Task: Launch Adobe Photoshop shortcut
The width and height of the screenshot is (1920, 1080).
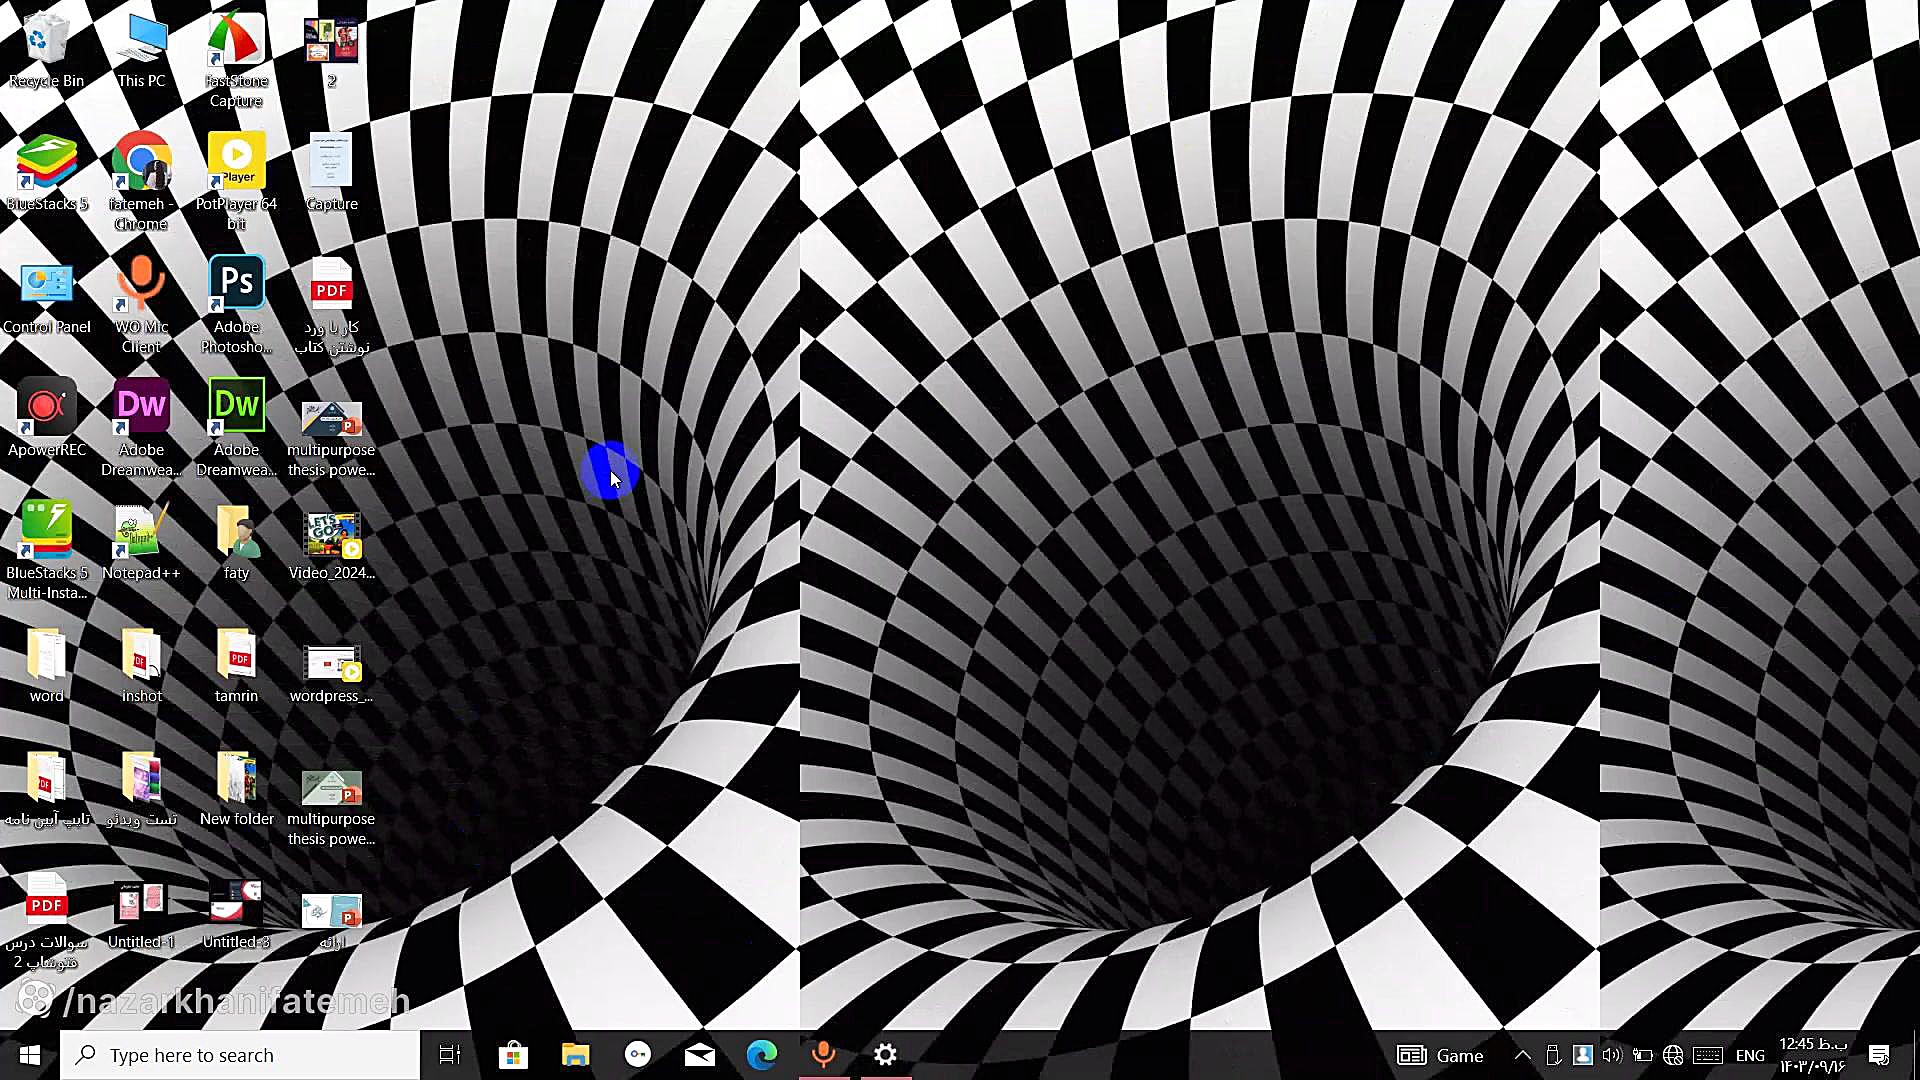Action: click(236, 306)
